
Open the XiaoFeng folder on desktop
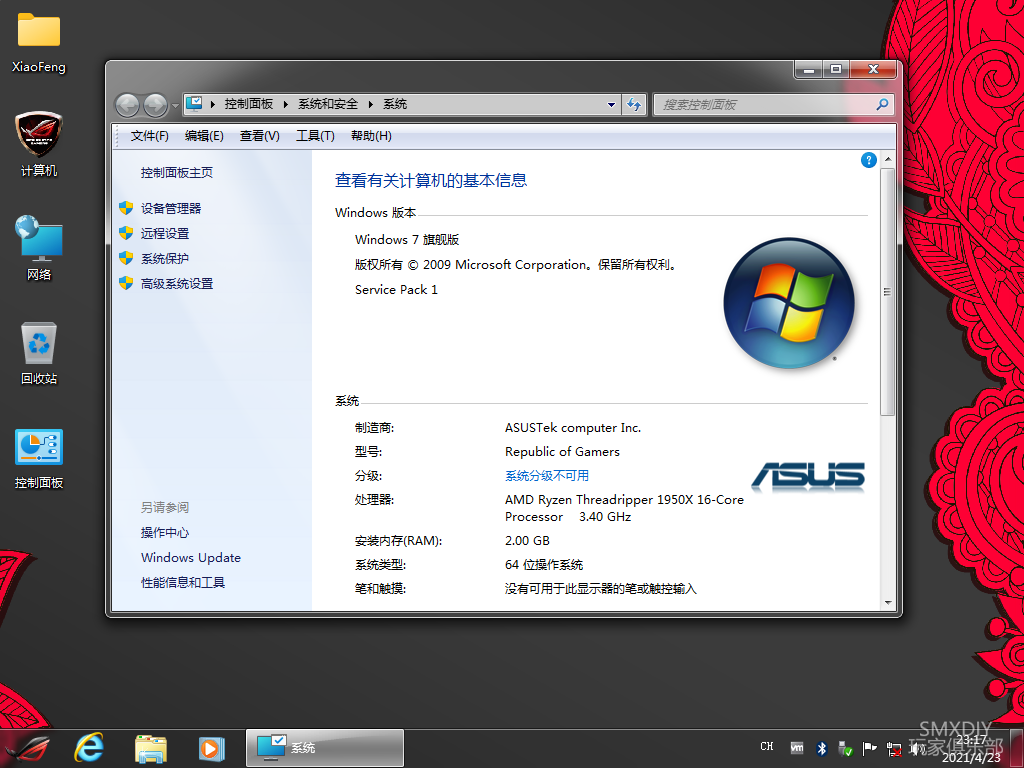[x=39, y=42]
